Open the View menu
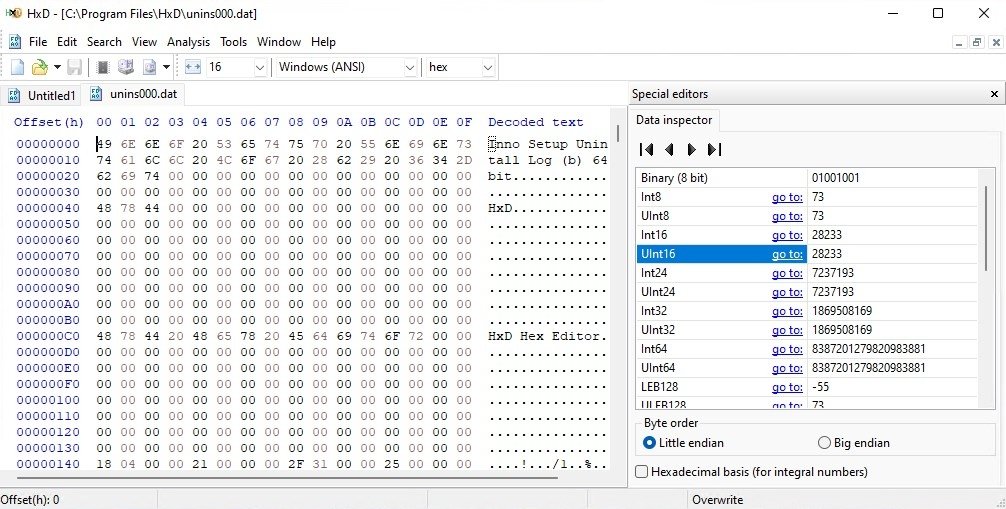The height and width of the screenshot is (509, 1006). (144, 42)
